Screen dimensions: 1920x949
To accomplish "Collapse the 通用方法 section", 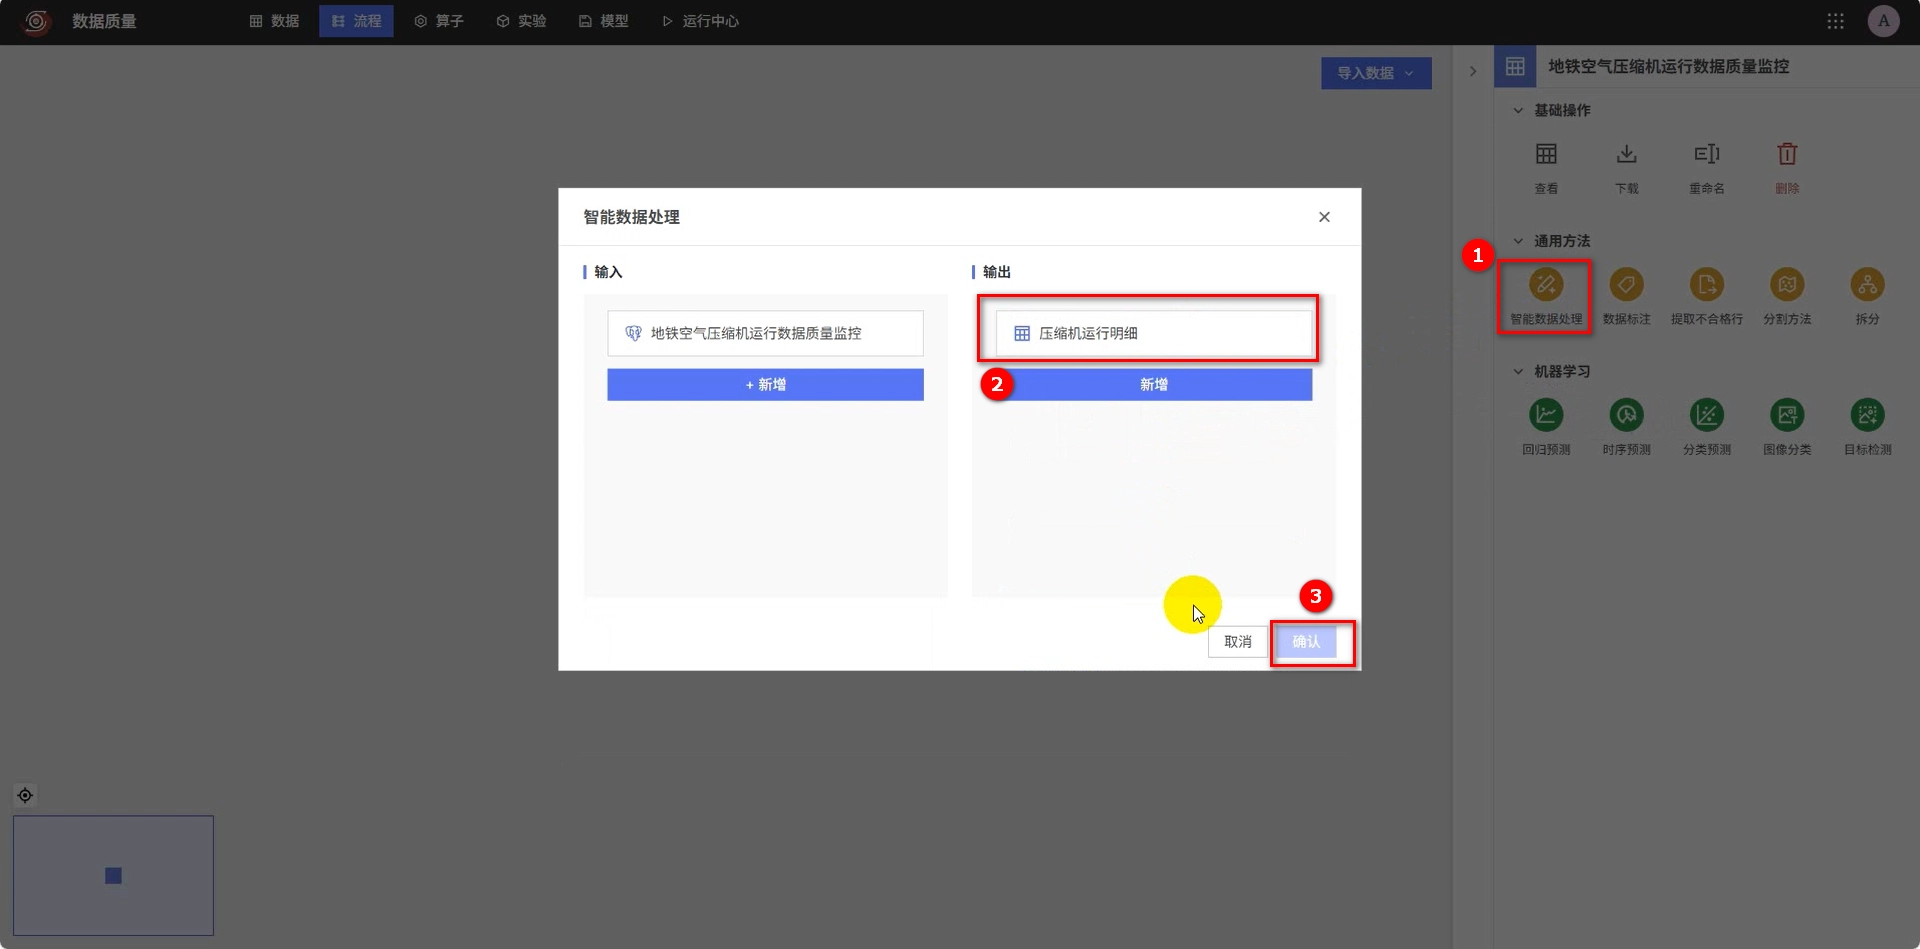I will coord(1518,241).
